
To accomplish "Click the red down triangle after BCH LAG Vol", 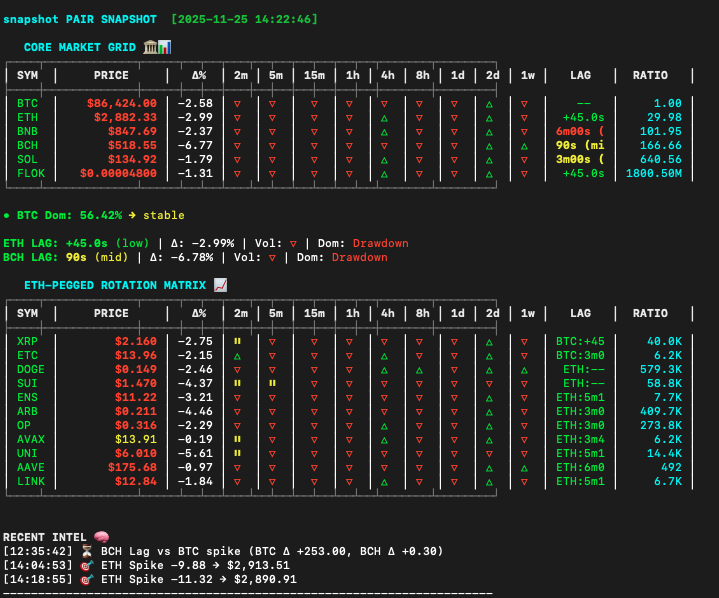I will coord(272,258).
